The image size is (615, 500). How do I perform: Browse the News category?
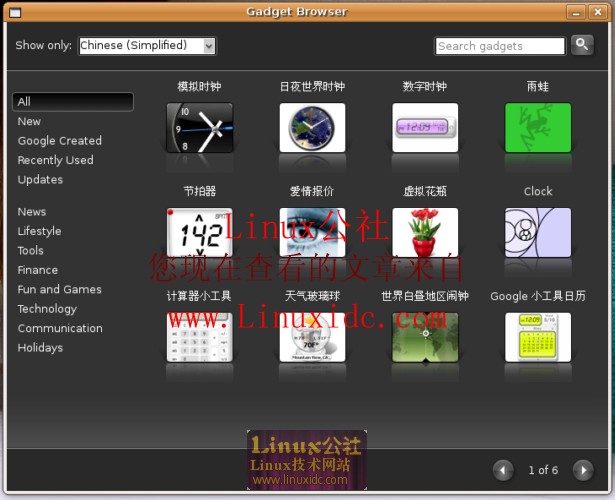[x=32, y=212]
